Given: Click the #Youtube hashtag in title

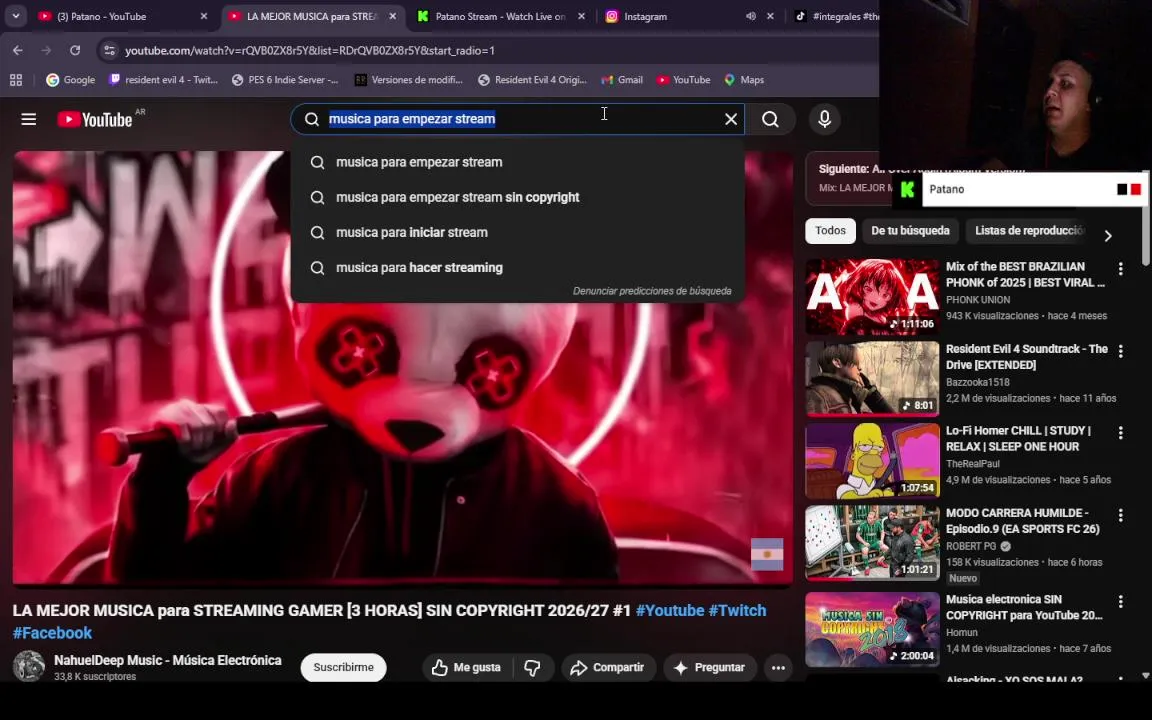Looking at the screenshot, I should tap(670, 611).
